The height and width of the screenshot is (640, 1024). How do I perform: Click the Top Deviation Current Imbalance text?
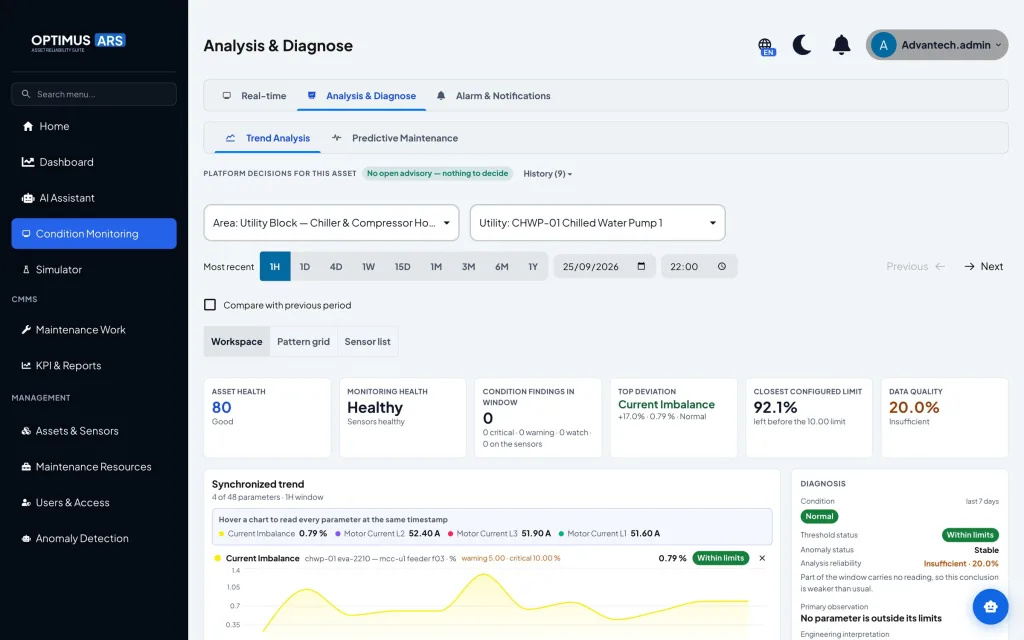point(666,405)
